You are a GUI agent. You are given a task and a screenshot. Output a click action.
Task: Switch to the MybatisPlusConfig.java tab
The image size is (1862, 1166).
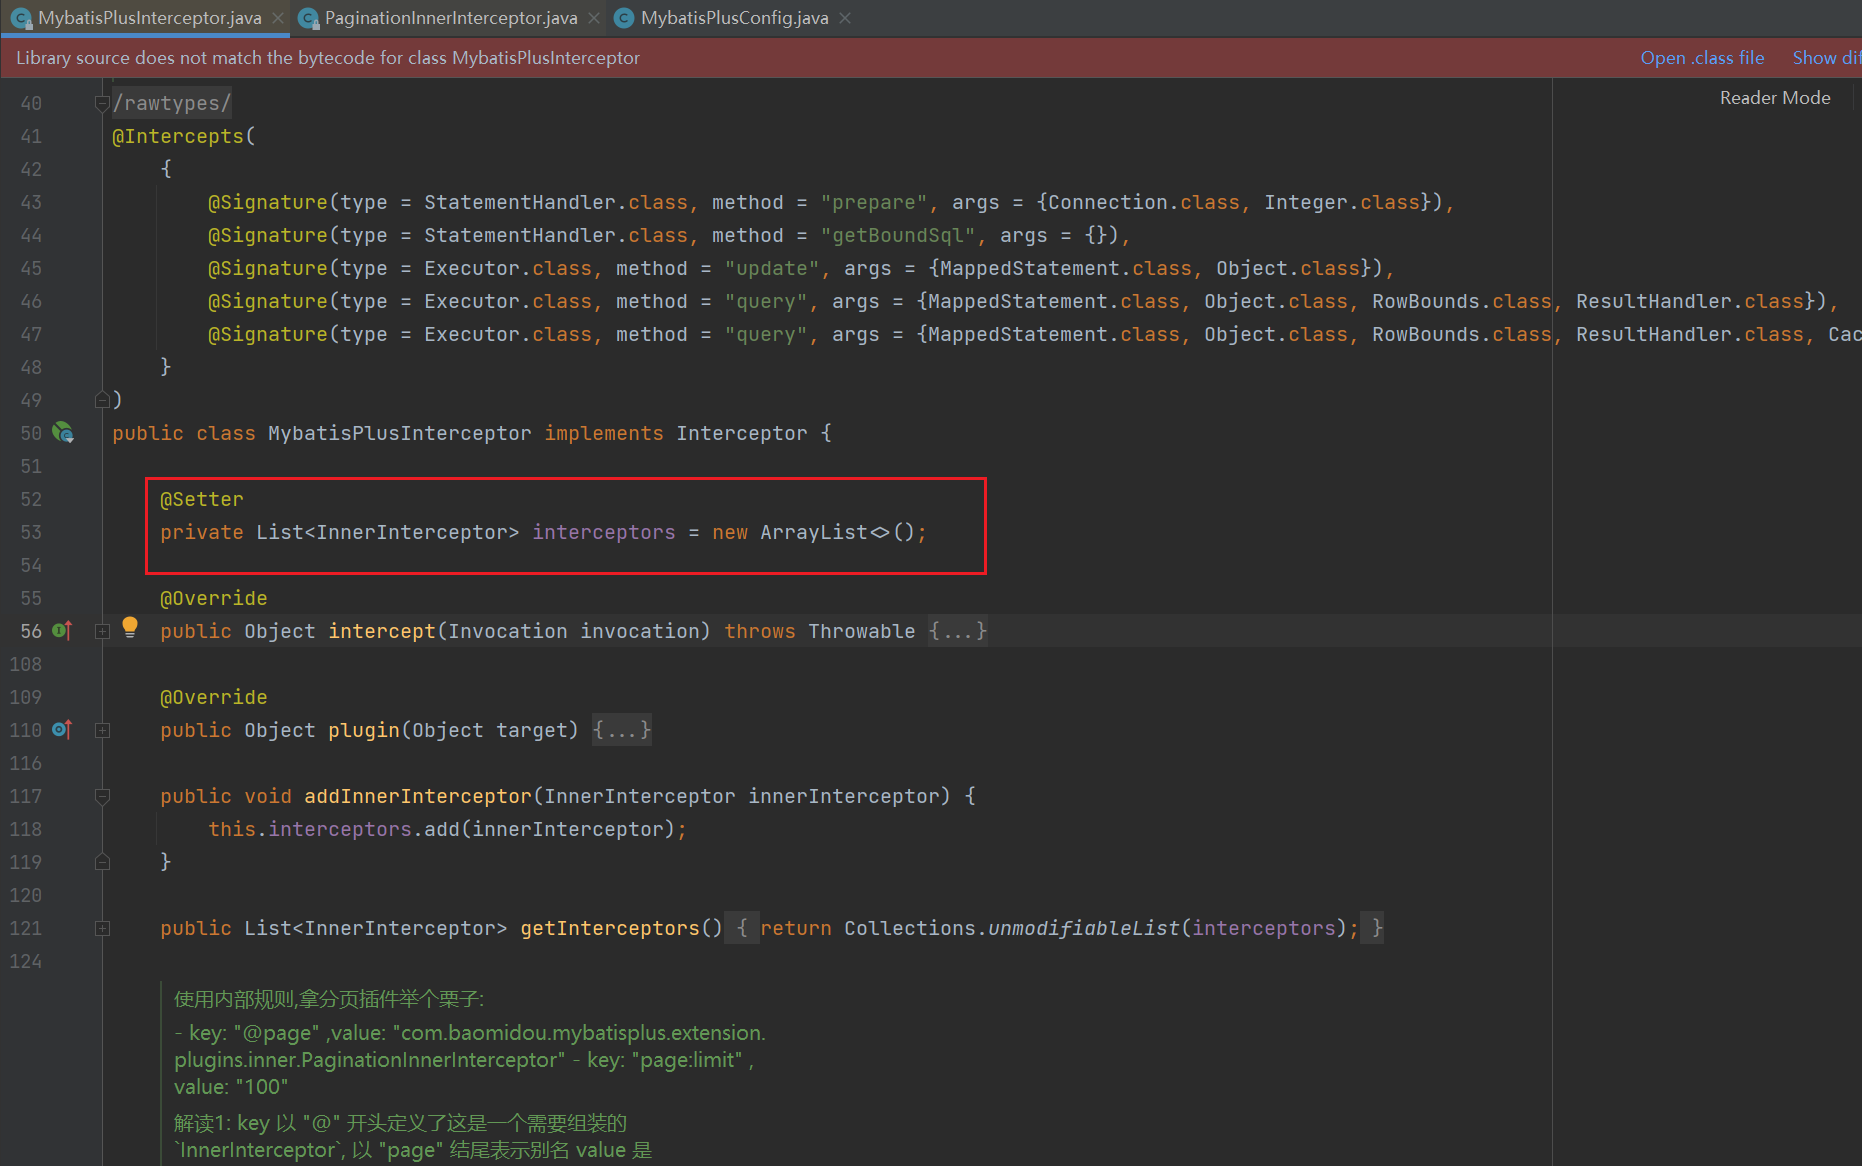click(734, 18)
